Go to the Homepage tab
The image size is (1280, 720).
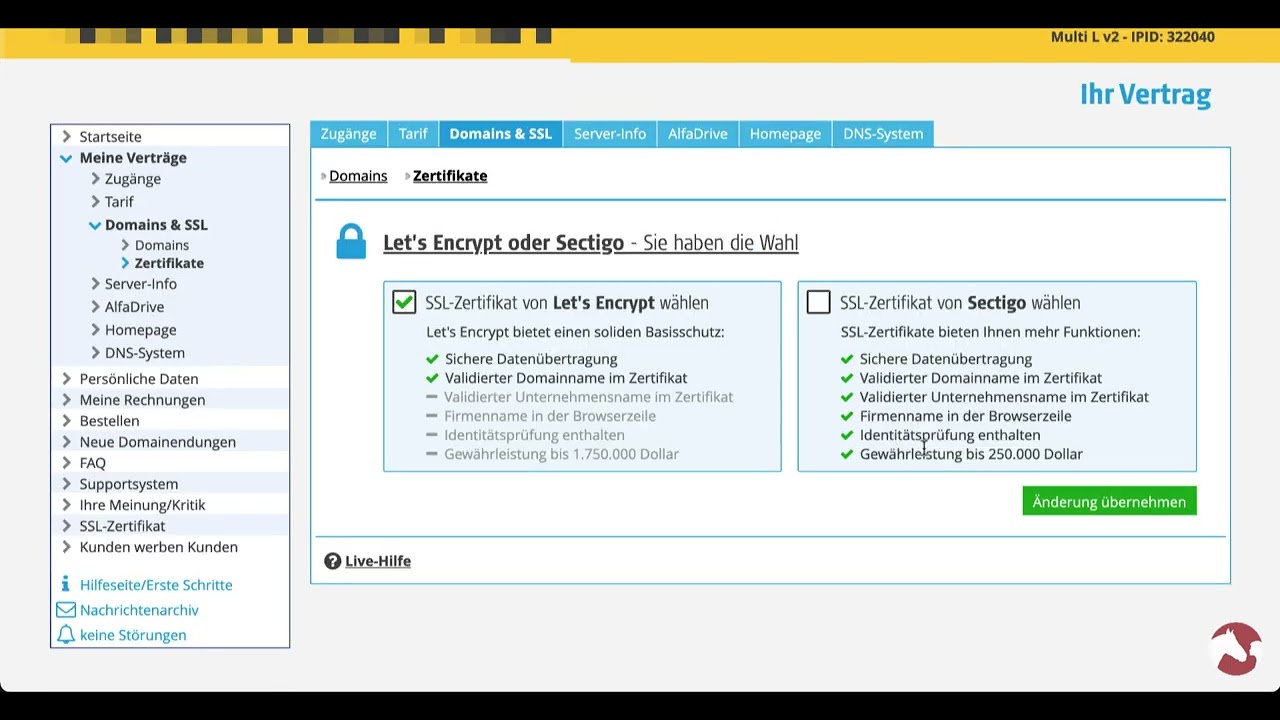click(x=785, y=134)
